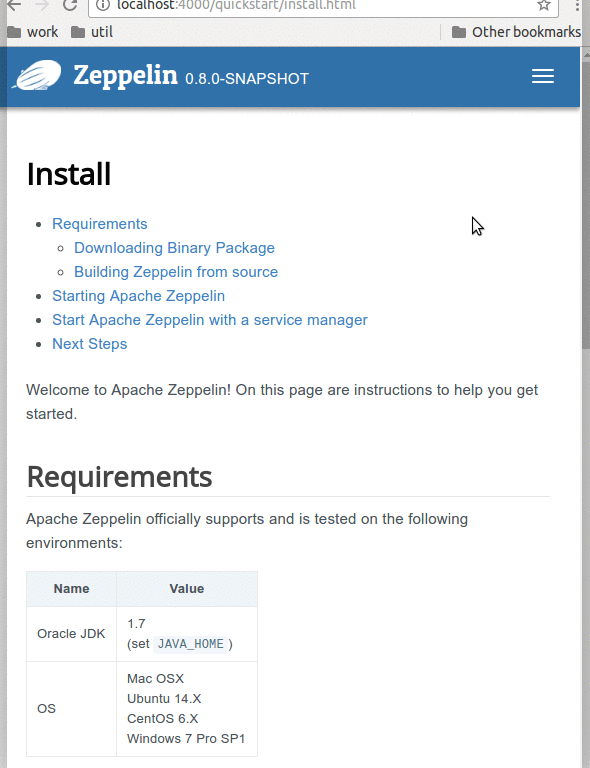Bookmark this page with the star icon

543,5
